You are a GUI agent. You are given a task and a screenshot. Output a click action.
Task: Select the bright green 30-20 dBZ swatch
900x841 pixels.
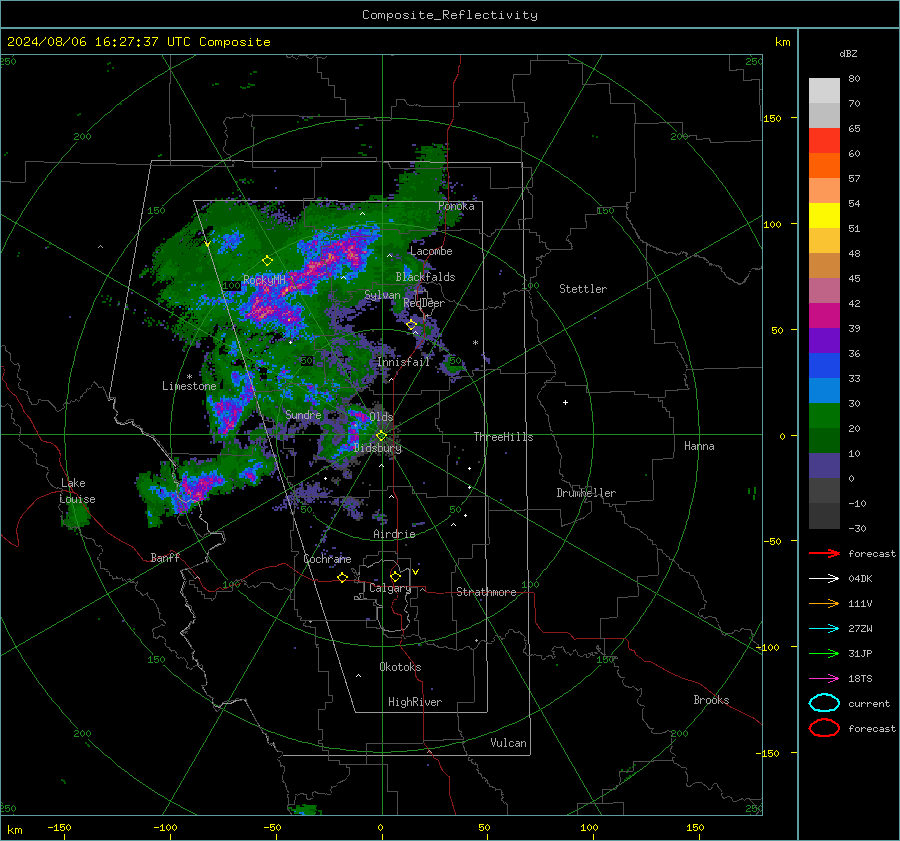[x=824, y=416]
